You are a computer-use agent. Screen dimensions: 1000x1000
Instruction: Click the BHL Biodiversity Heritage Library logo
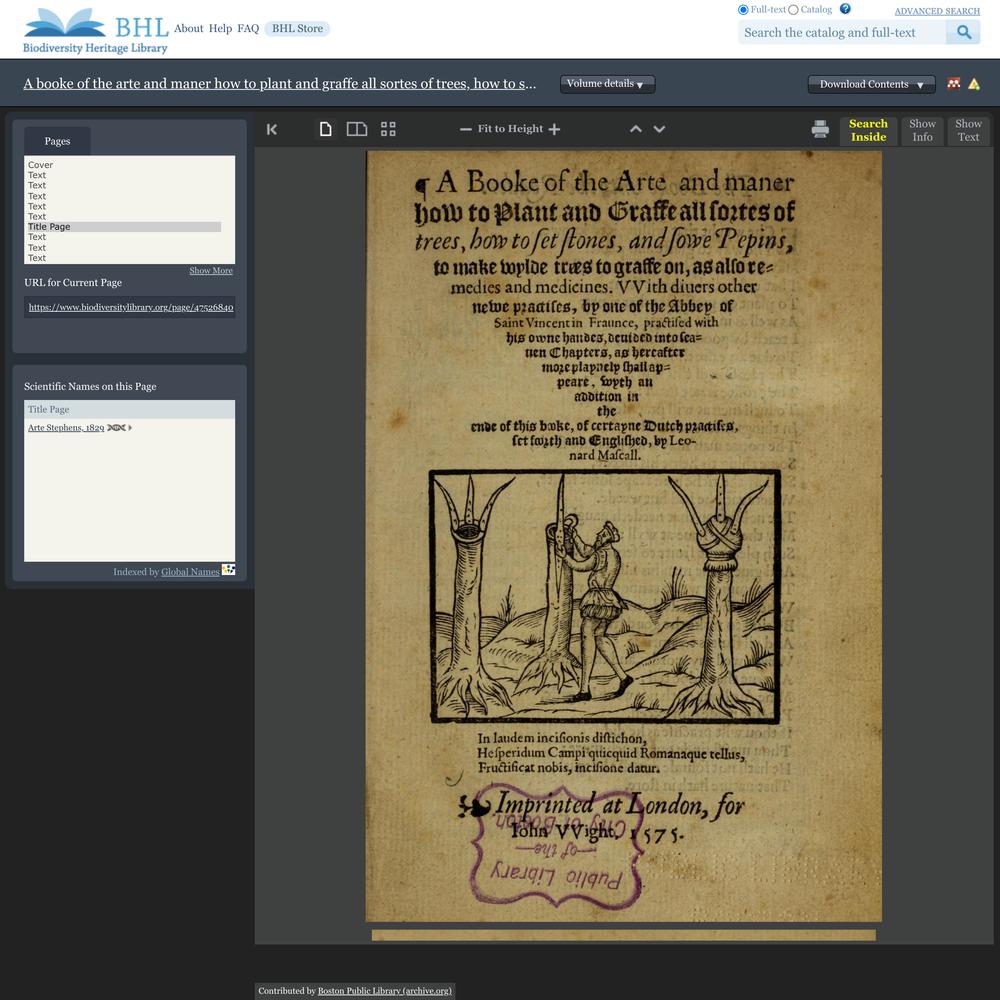point(96,31)
